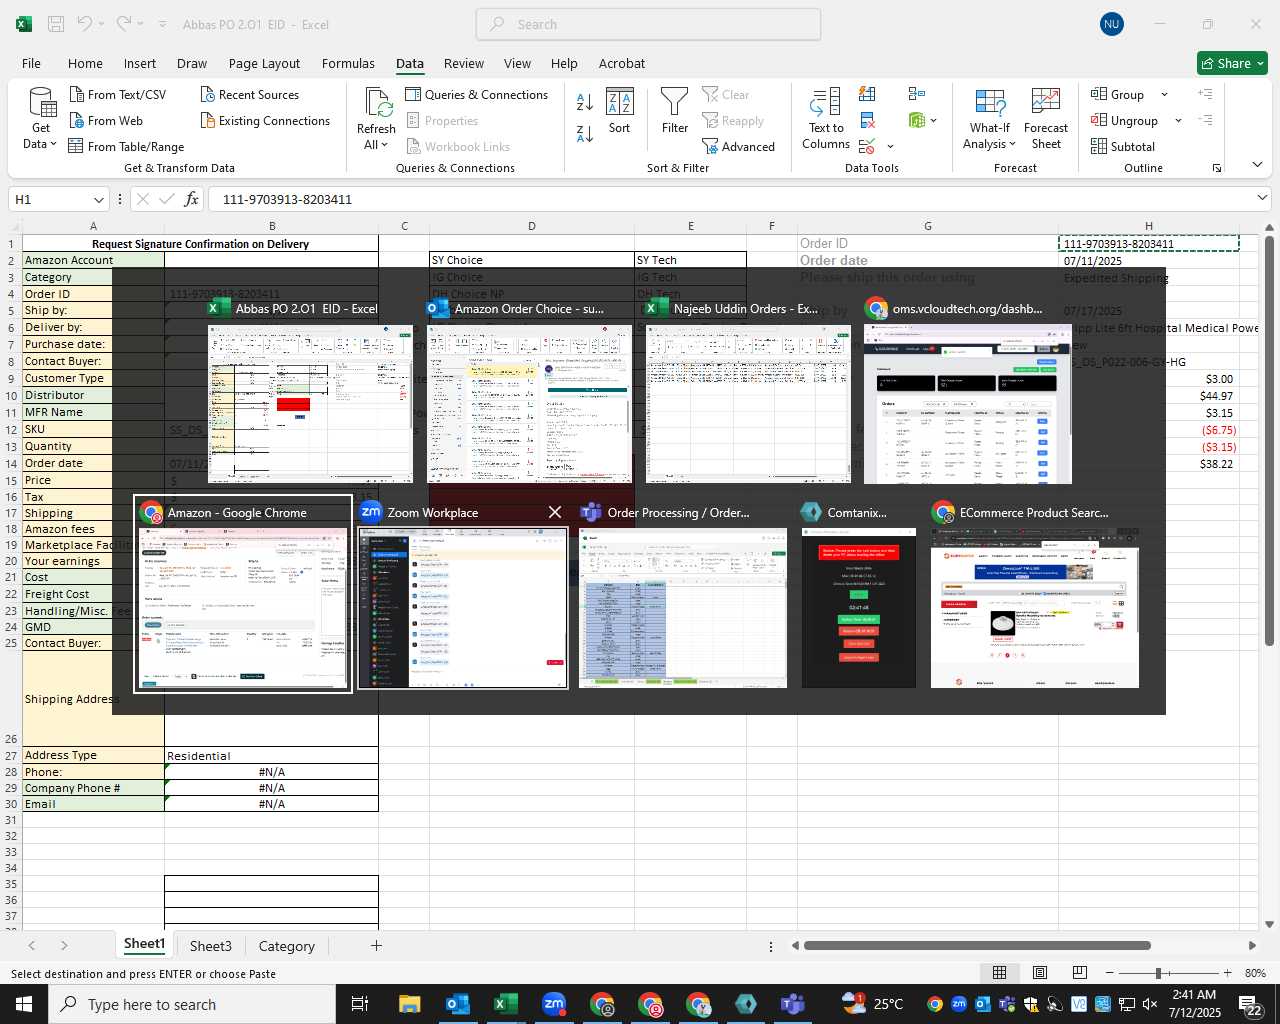Image resolution: width=1280 pixels, height=1024 pixels.
Task: Switch to Page Break Preview in status bar
Action: coord(1079,973)
